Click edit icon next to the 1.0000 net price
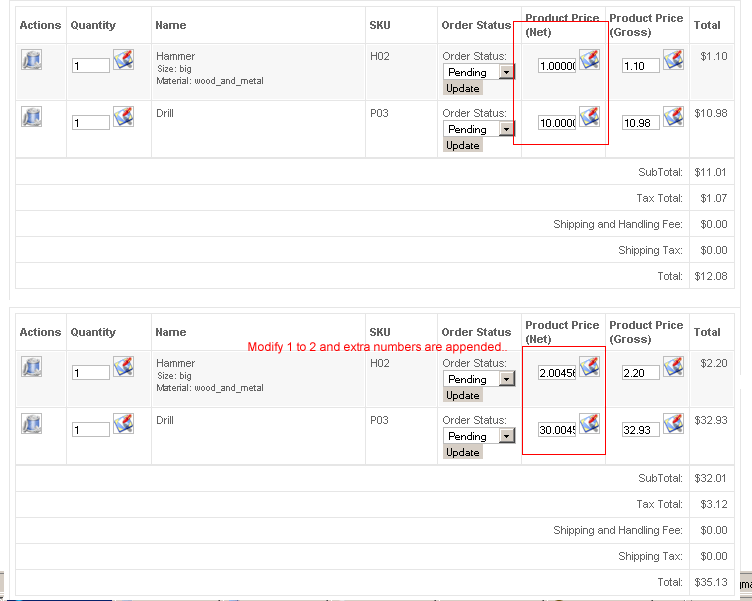This screenshot has height=601, width=752. coord(589,59)
